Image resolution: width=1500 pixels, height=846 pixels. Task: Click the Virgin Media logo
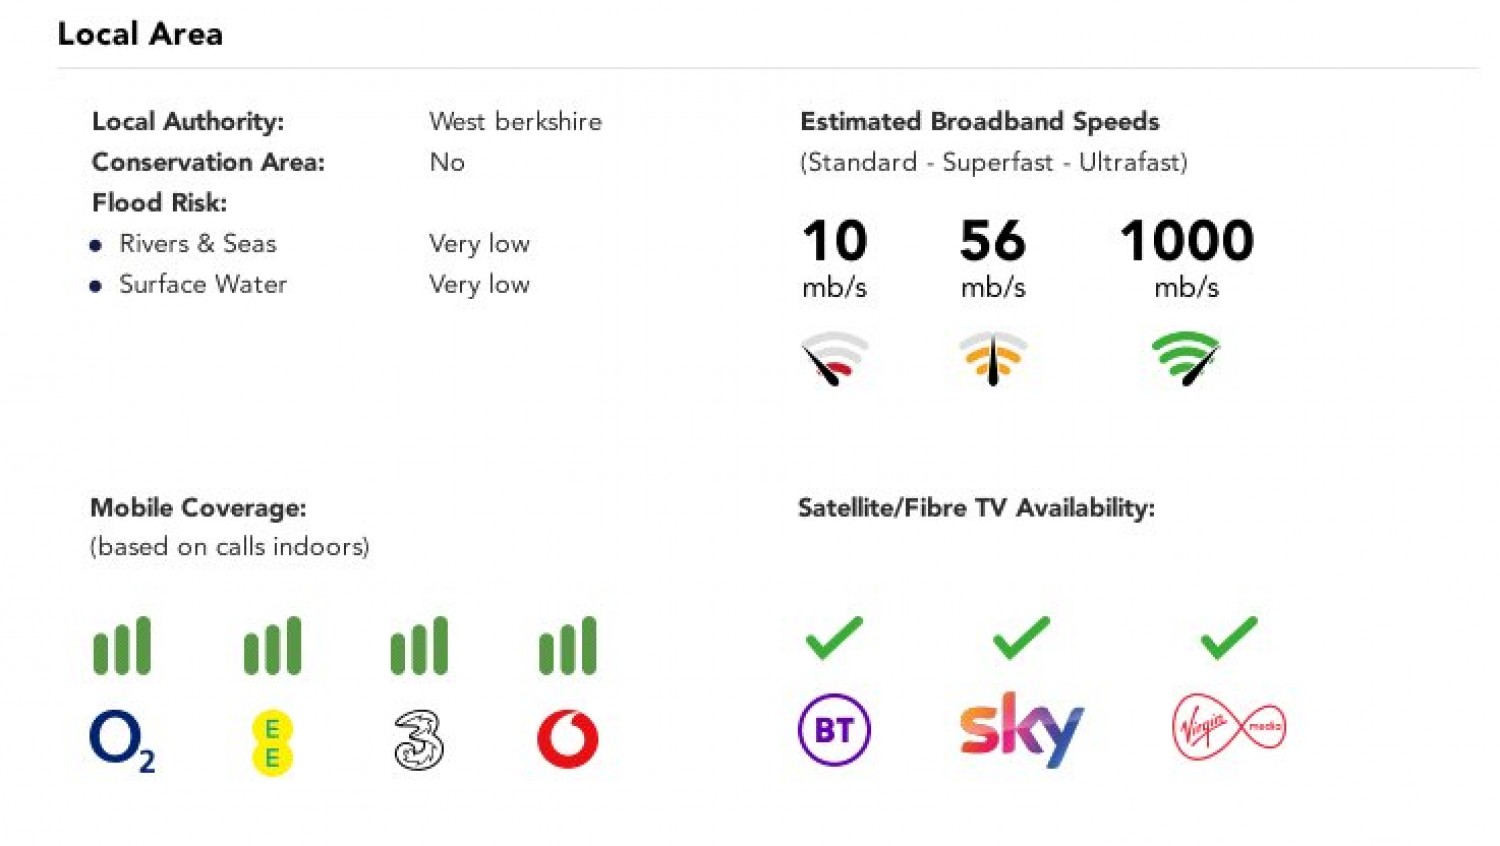(x=1228, y=727)
